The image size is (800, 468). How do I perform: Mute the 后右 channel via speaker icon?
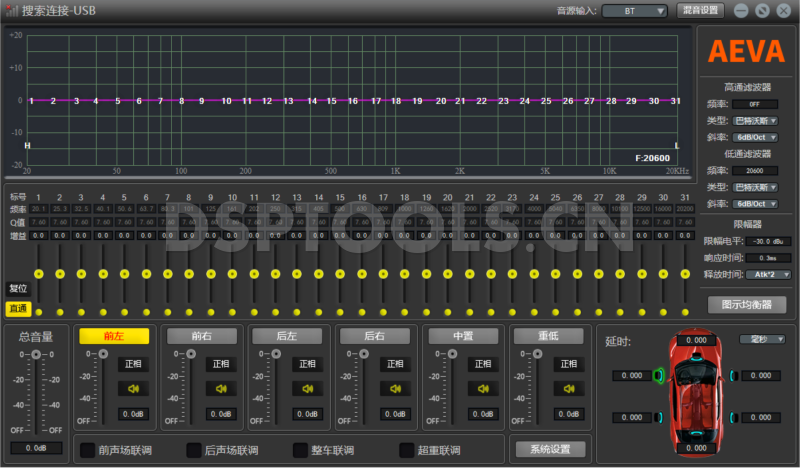point(394,389)
